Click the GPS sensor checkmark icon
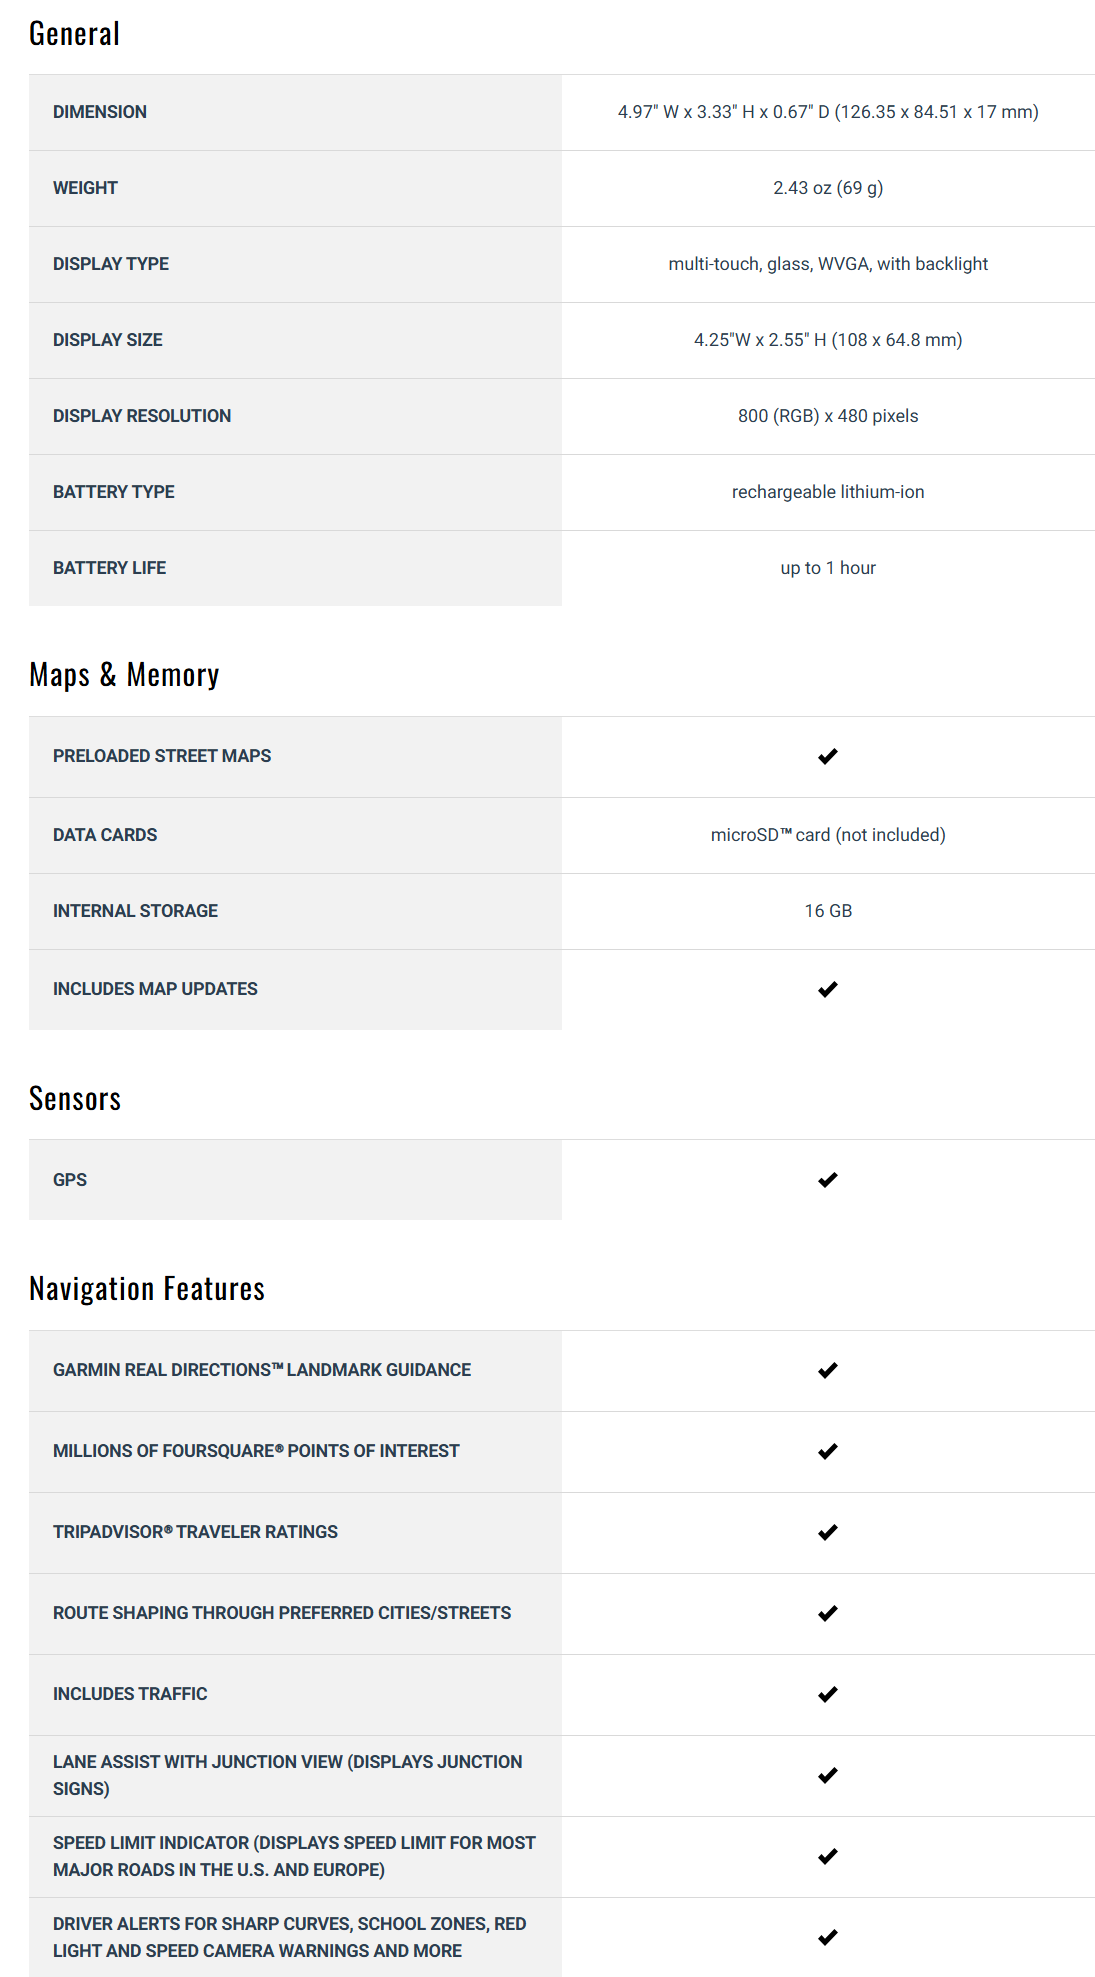Image resolution: width=1095 pixels, height=1977 pixels. pos(827,1181)
